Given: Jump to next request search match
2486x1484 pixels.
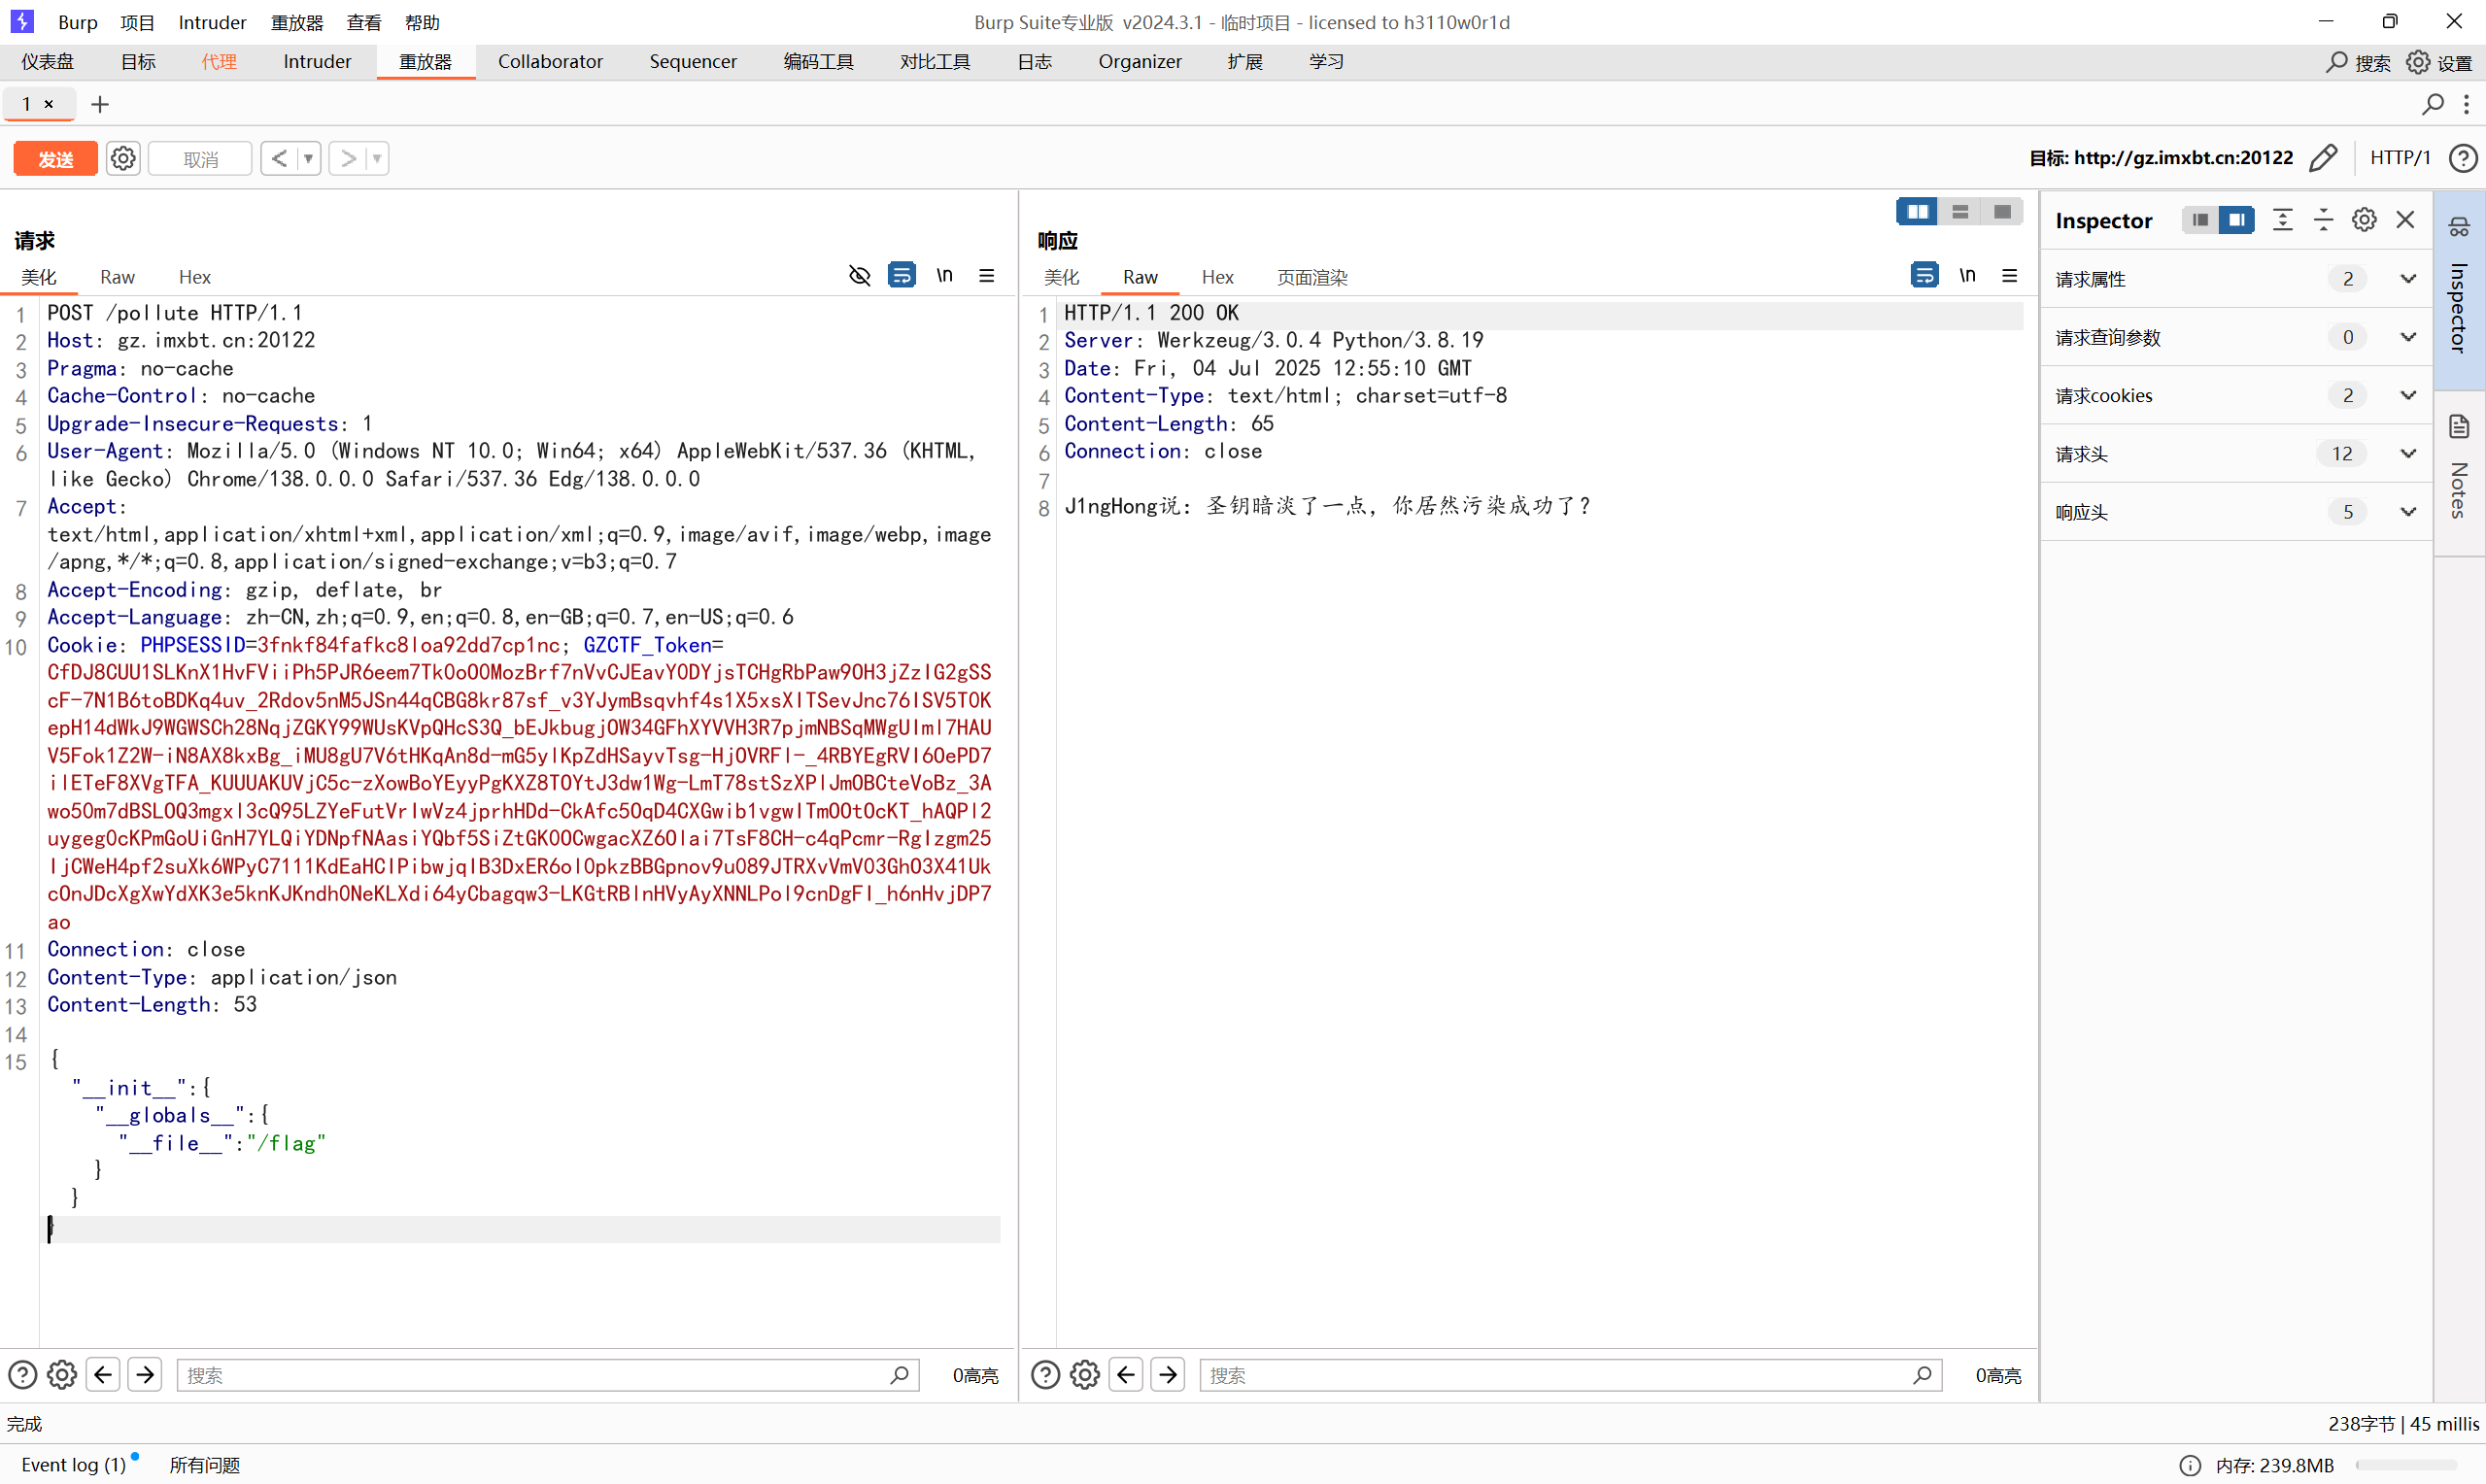Looking at the screenshot, I should pyautogui.click(x=145, y=1375).
